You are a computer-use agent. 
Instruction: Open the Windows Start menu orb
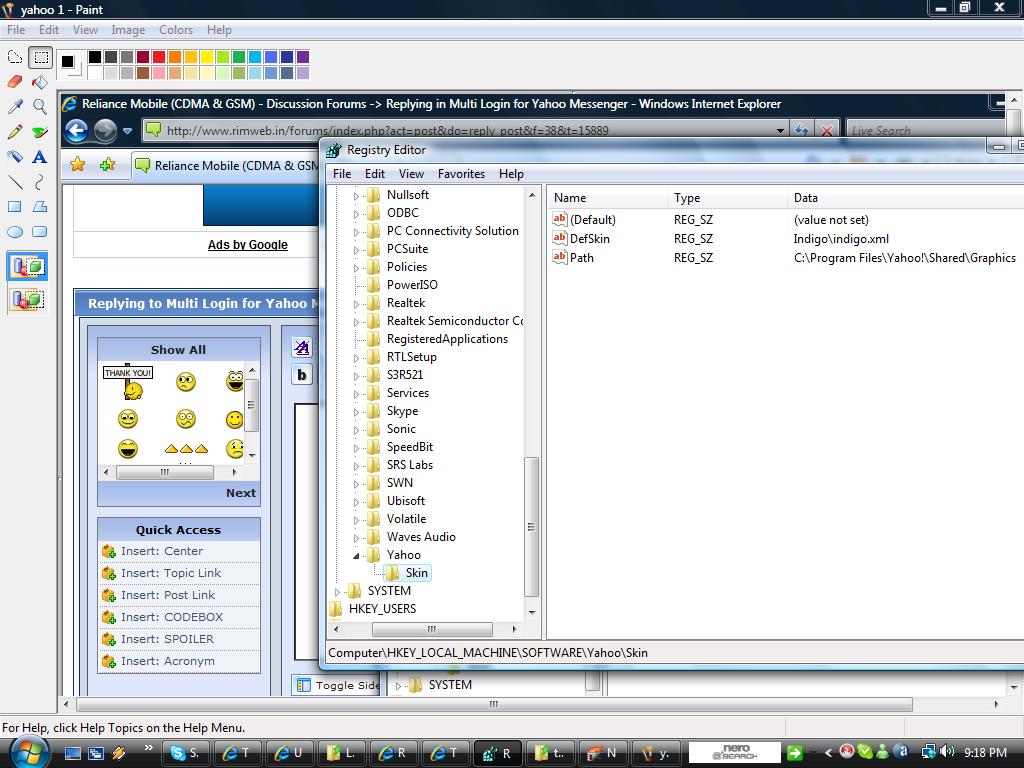tap(28, 752)
